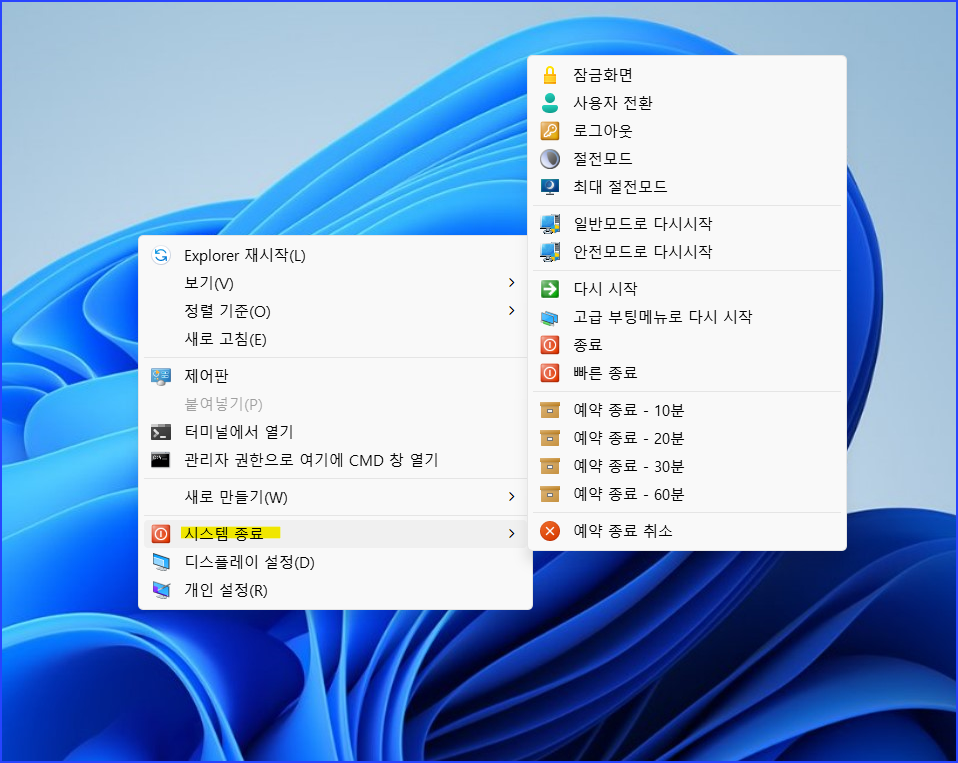Expand the 시스템 종료 submenu arrow

[x=511, y=534]
